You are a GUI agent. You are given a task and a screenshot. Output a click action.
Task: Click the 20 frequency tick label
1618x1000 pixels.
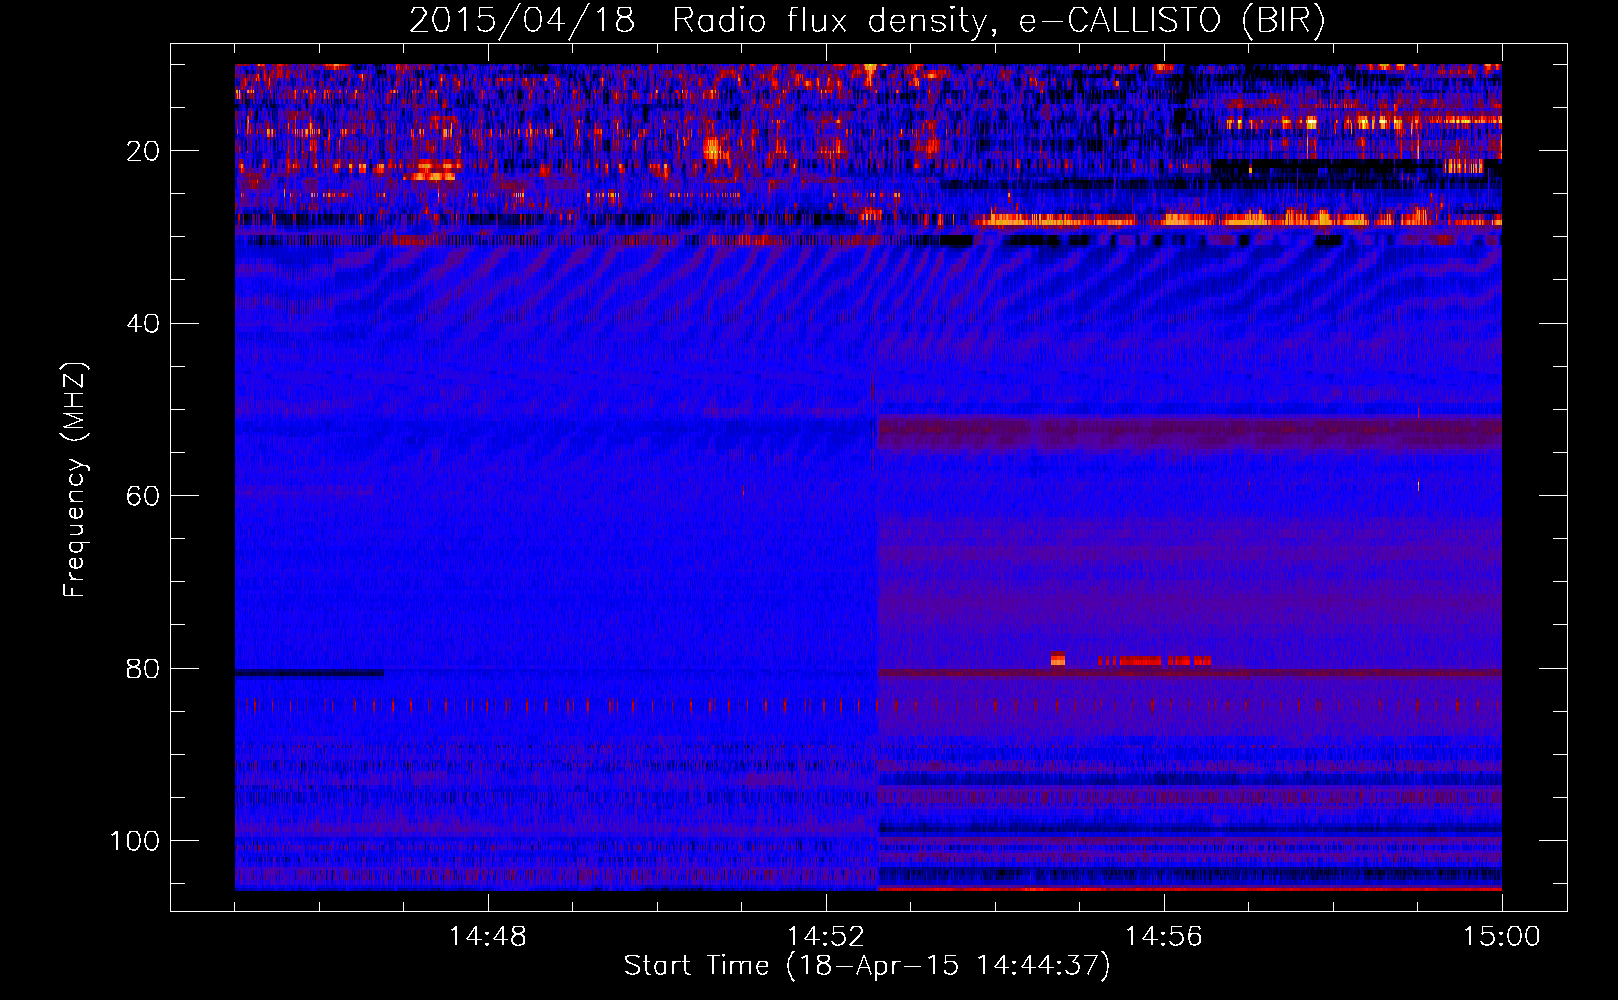tap(143, 151)
